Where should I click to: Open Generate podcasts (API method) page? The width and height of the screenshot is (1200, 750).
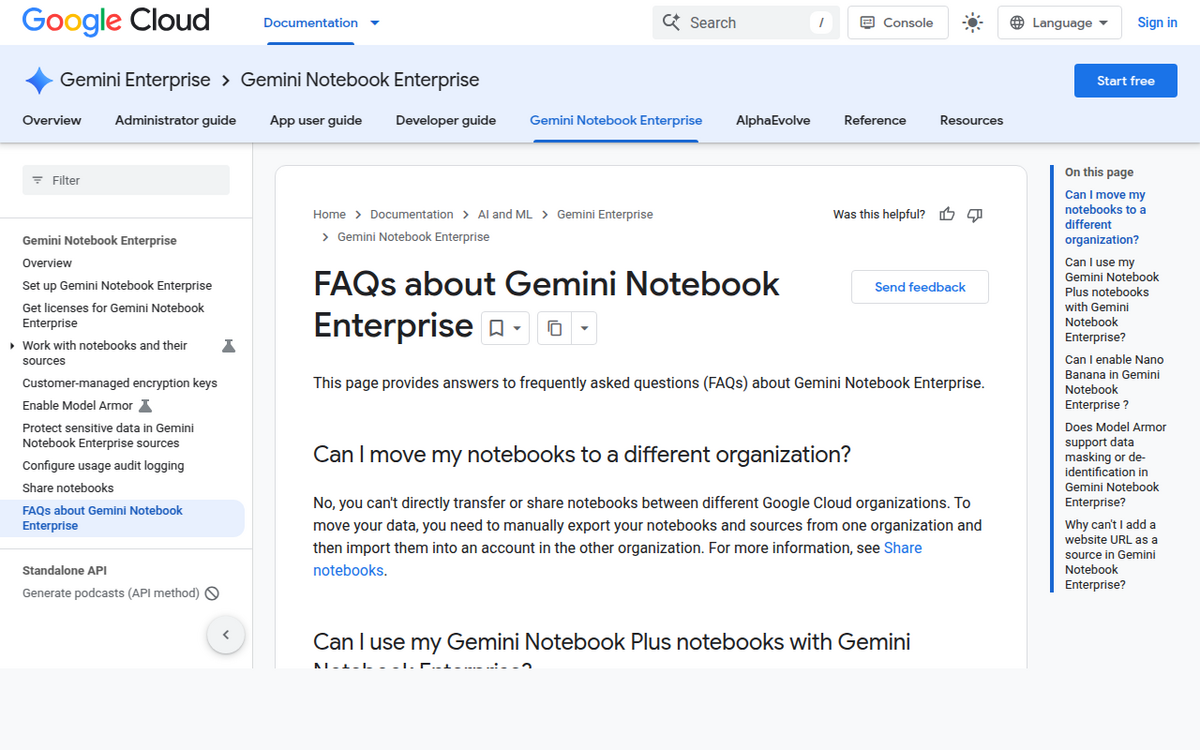[x=111, y=594]
